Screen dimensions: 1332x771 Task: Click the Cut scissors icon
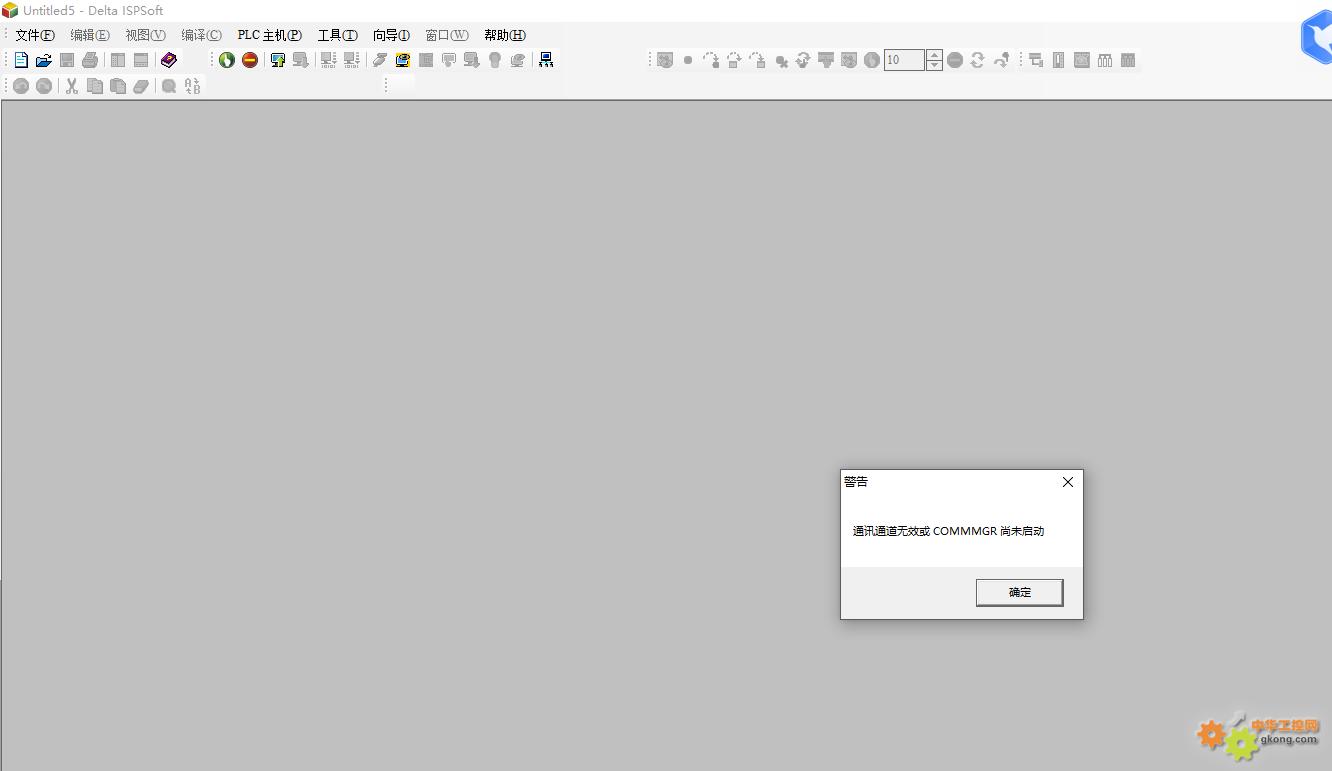[72, 86]
